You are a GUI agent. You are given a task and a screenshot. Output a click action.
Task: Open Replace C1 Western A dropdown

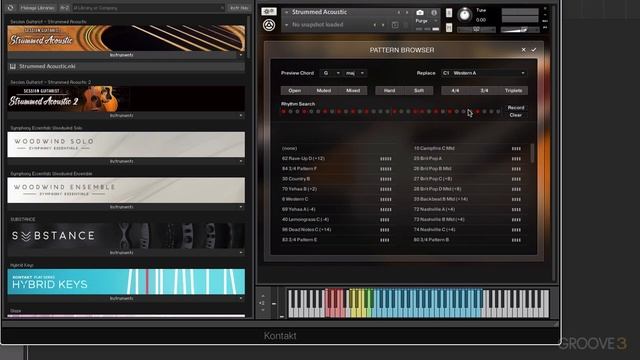point(484,73)
